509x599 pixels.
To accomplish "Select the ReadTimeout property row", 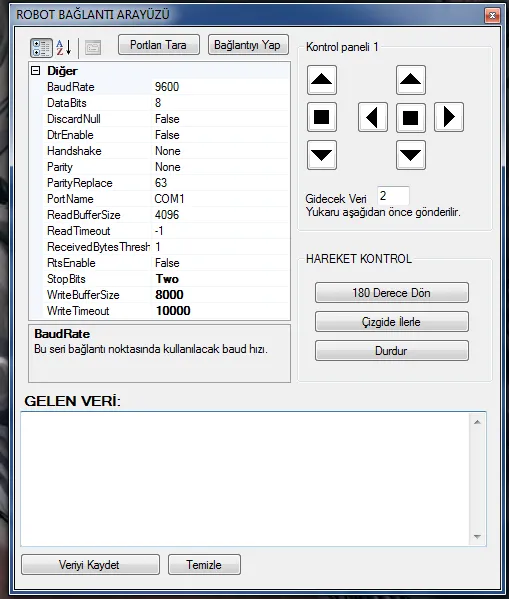I will pos(166,231).
